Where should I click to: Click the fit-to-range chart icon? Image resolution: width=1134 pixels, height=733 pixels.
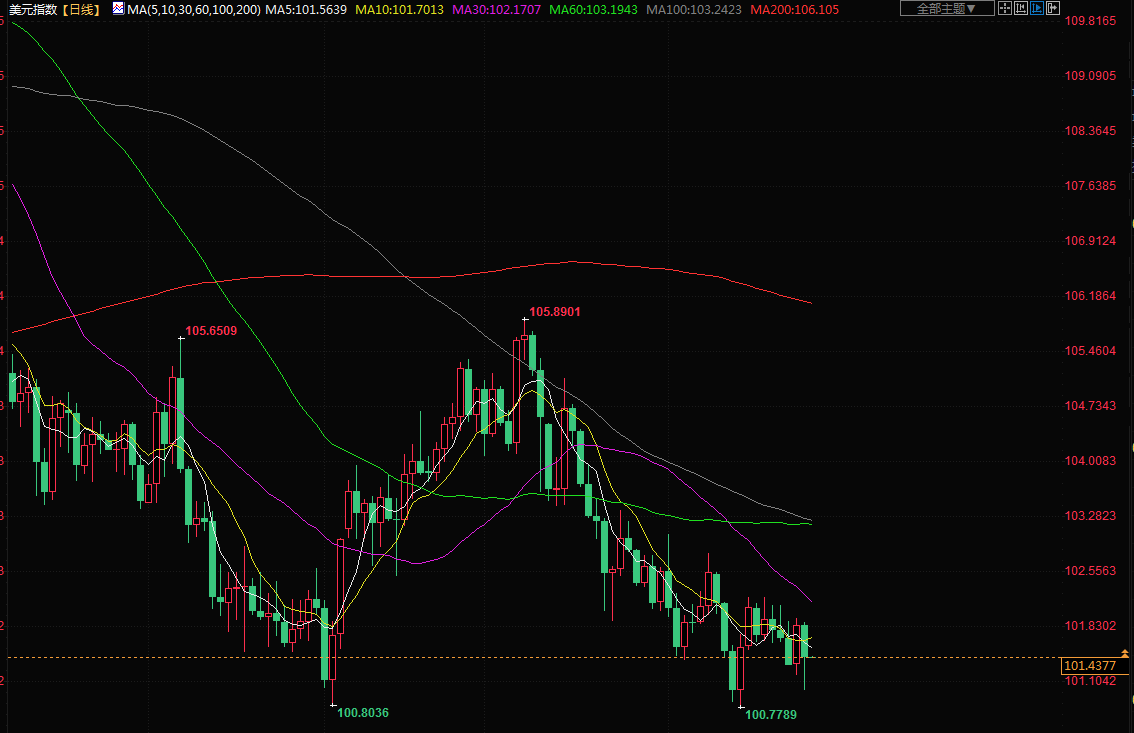coord(1021,9)
